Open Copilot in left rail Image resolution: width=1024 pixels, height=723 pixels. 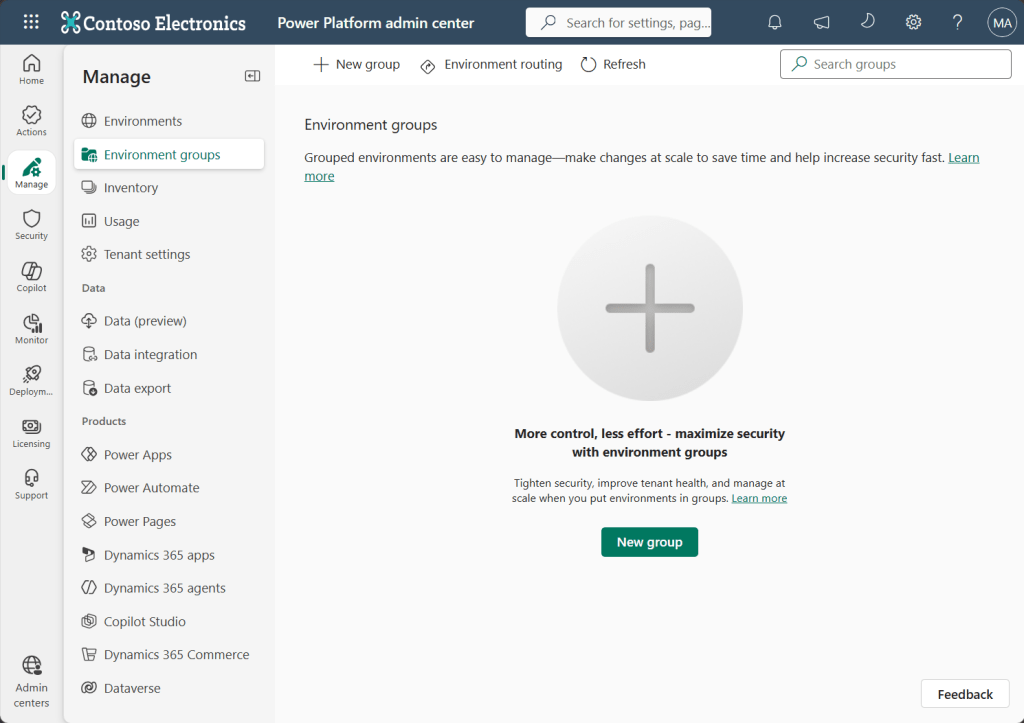pos(31,277)
